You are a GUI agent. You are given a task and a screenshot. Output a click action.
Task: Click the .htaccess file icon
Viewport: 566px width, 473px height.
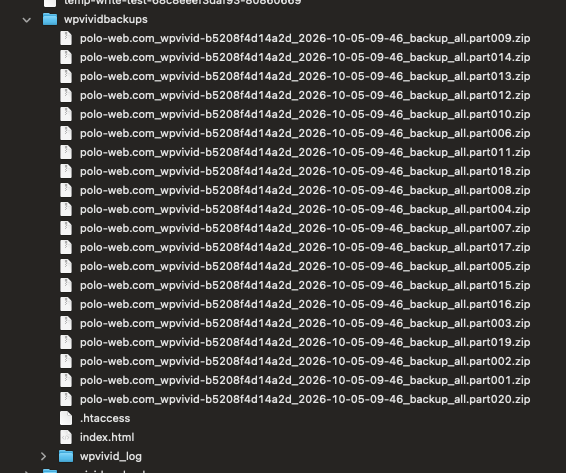coord(66,418)
